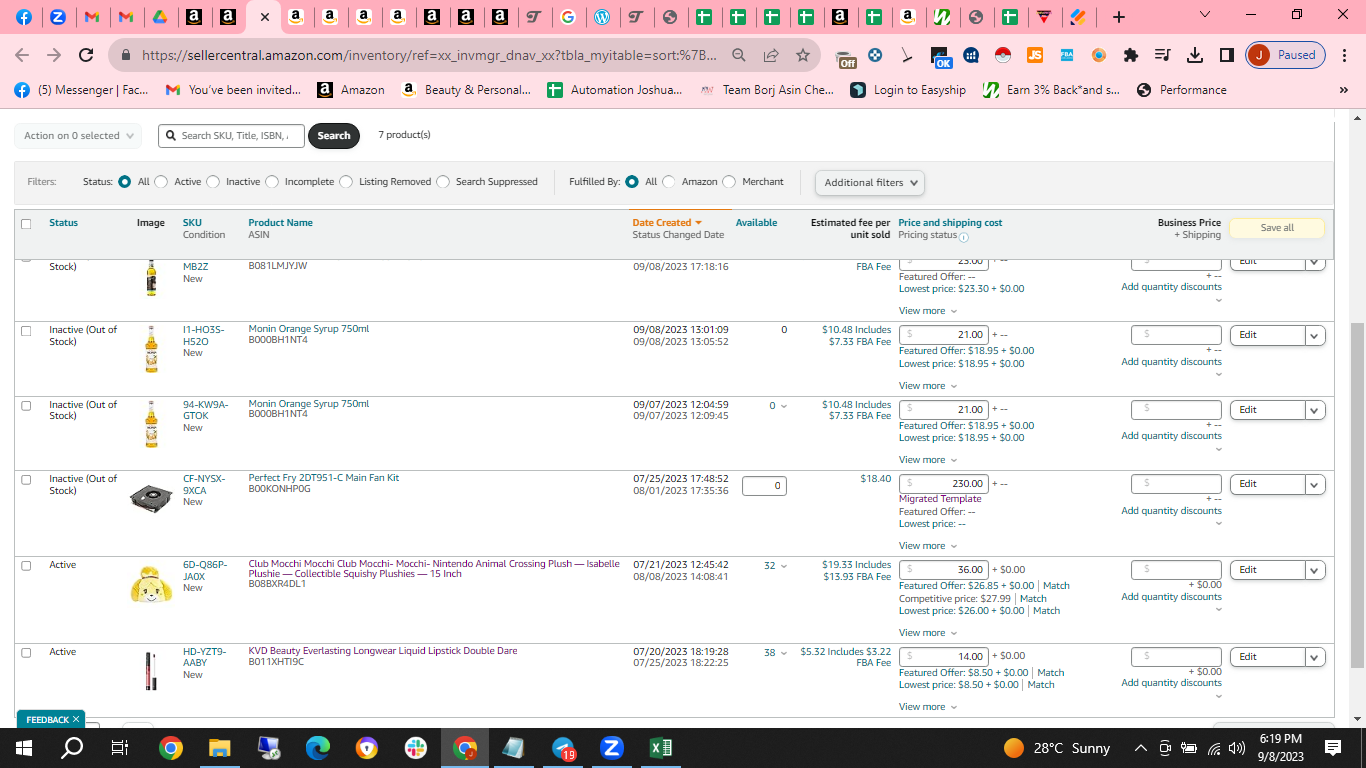Open File Explorer from the taskbar
This screenshot has height=768, width=1366.
[x=219, y=748]
